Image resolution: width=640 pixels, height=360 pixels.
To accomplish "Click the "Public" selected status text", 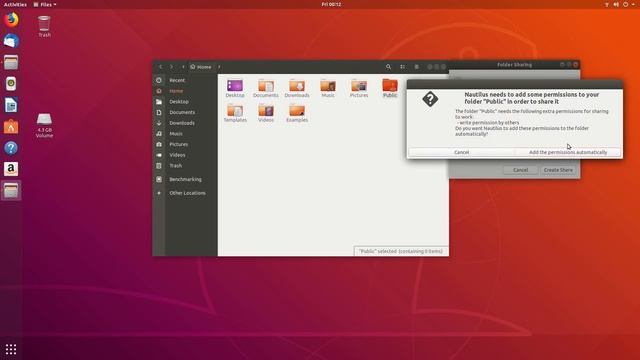I will 401,251.
